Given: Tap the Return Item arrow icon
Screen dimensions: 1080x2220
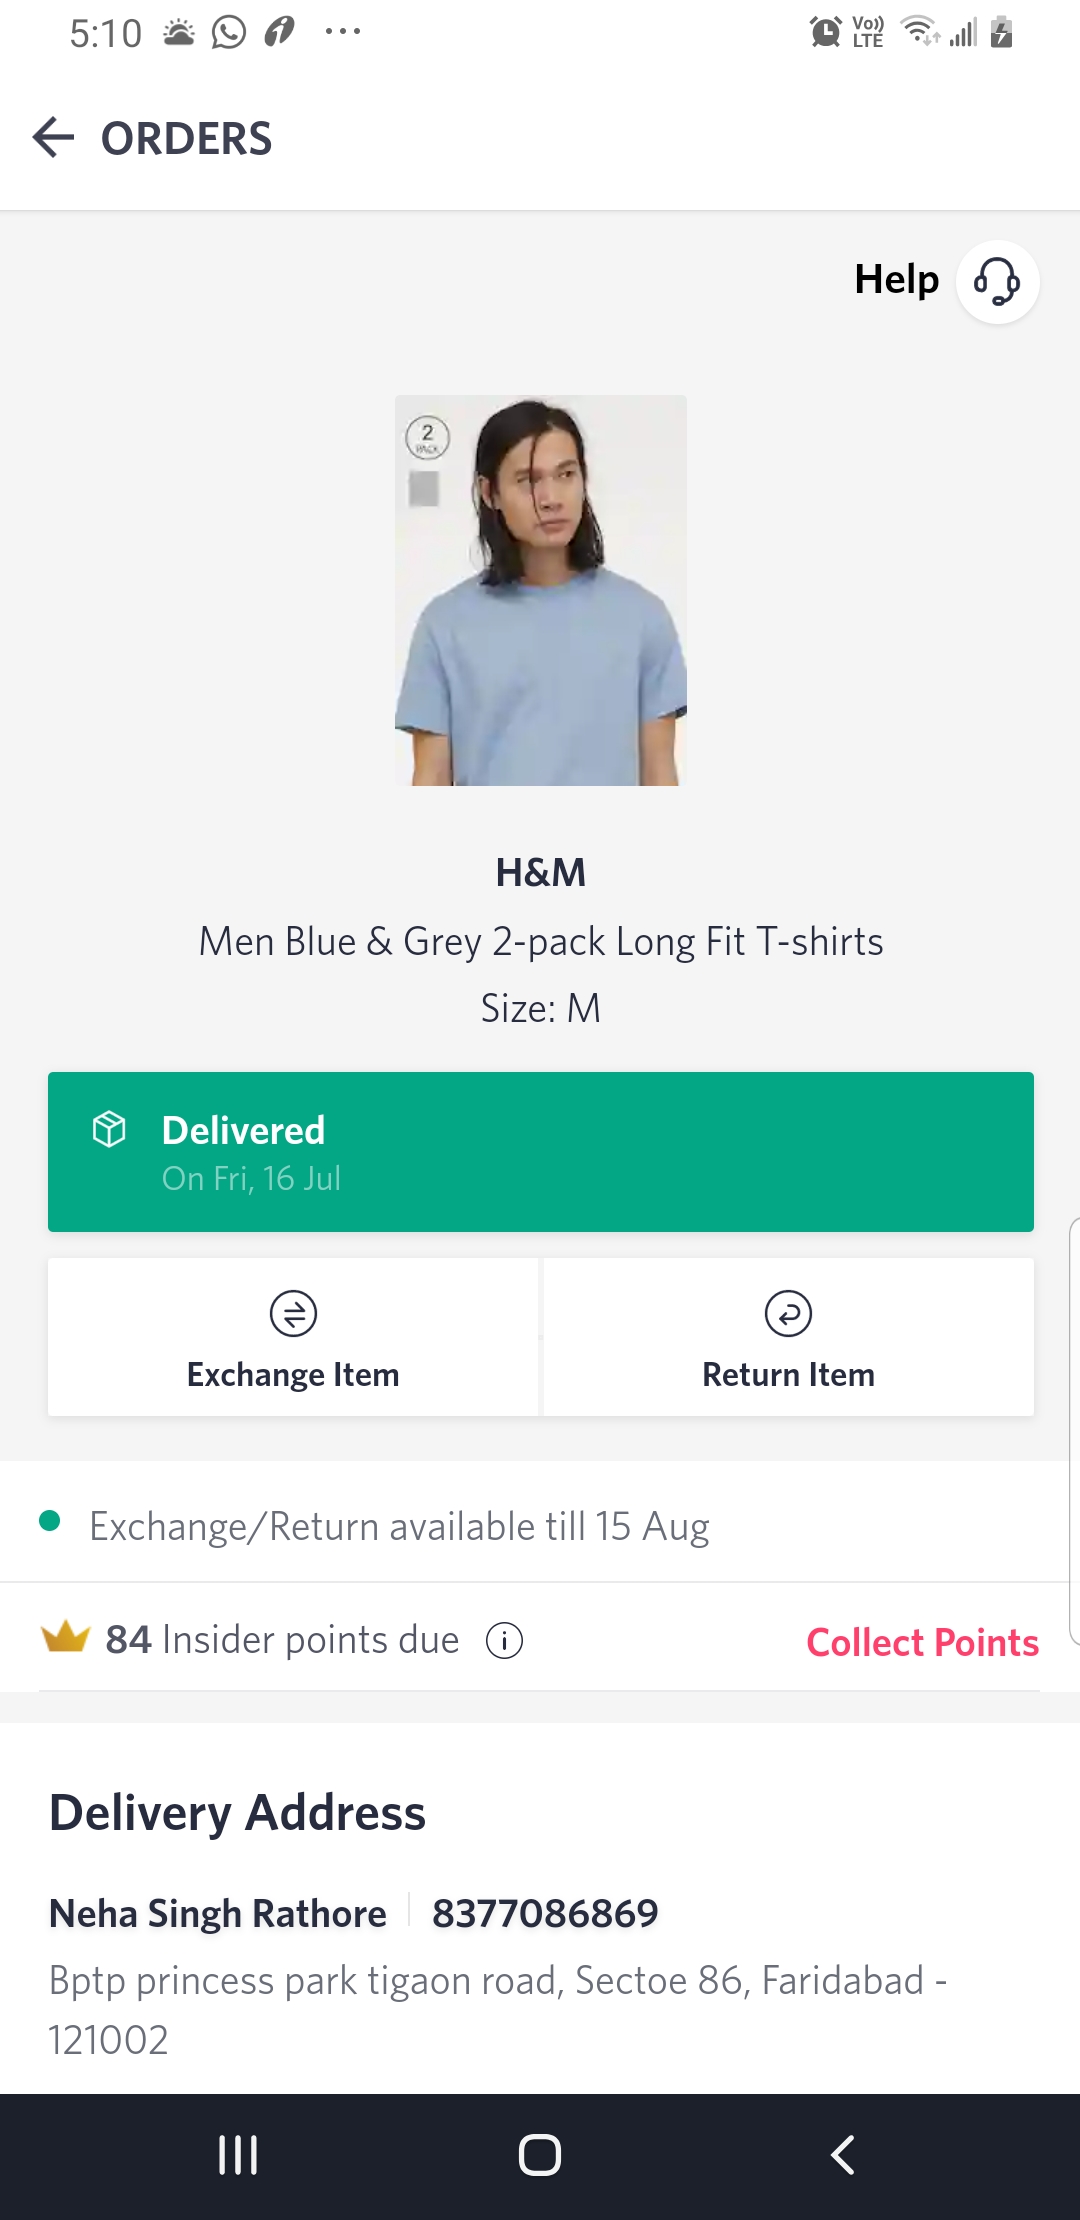Looking at the screenshot, I should coord(788,1313).
